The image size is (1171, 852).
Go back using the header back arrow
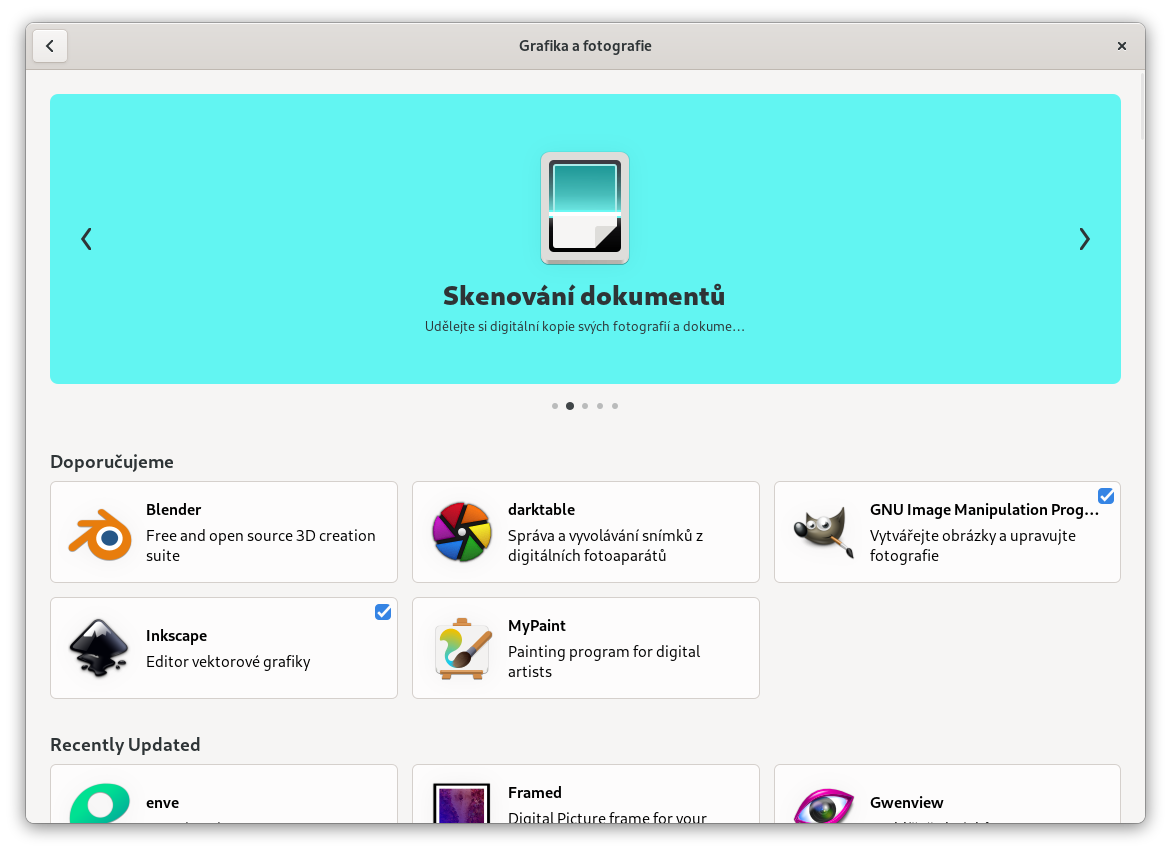point(50,46)
